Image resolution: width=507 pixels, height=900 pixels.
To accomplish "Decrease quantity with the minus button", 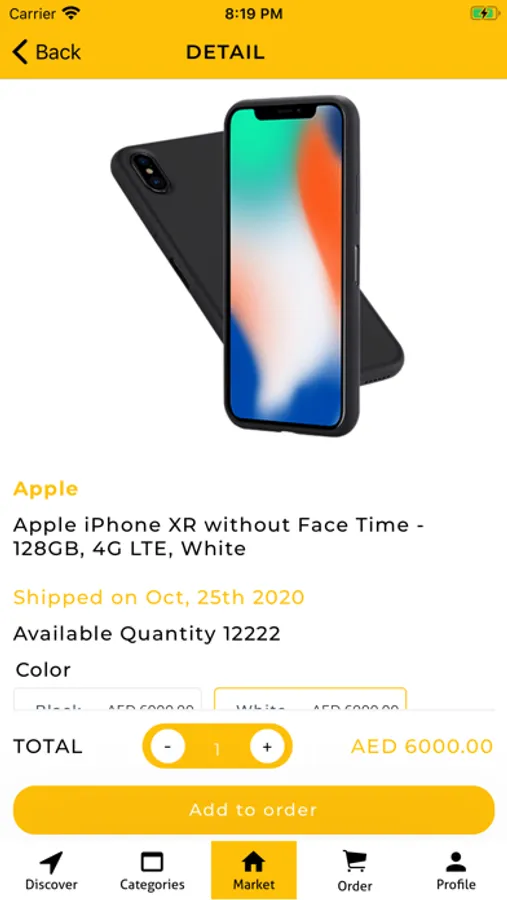I will tap(168, 747).
